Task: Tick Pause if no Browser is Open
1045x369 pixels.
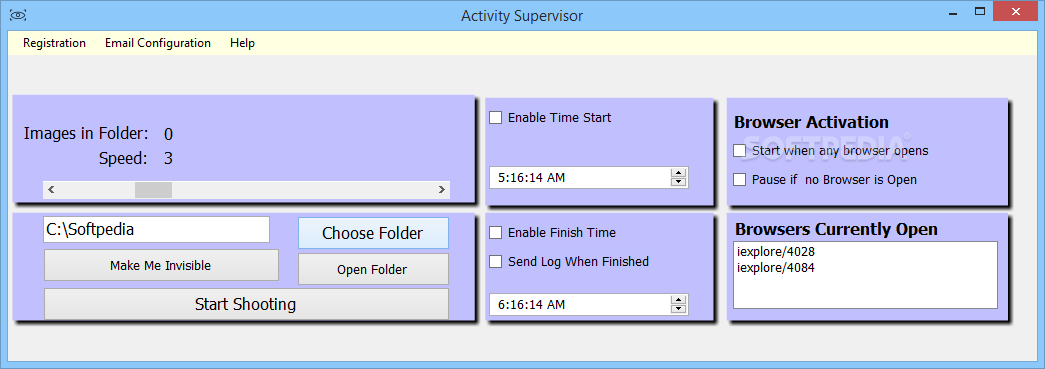Action: coord(739,179)
